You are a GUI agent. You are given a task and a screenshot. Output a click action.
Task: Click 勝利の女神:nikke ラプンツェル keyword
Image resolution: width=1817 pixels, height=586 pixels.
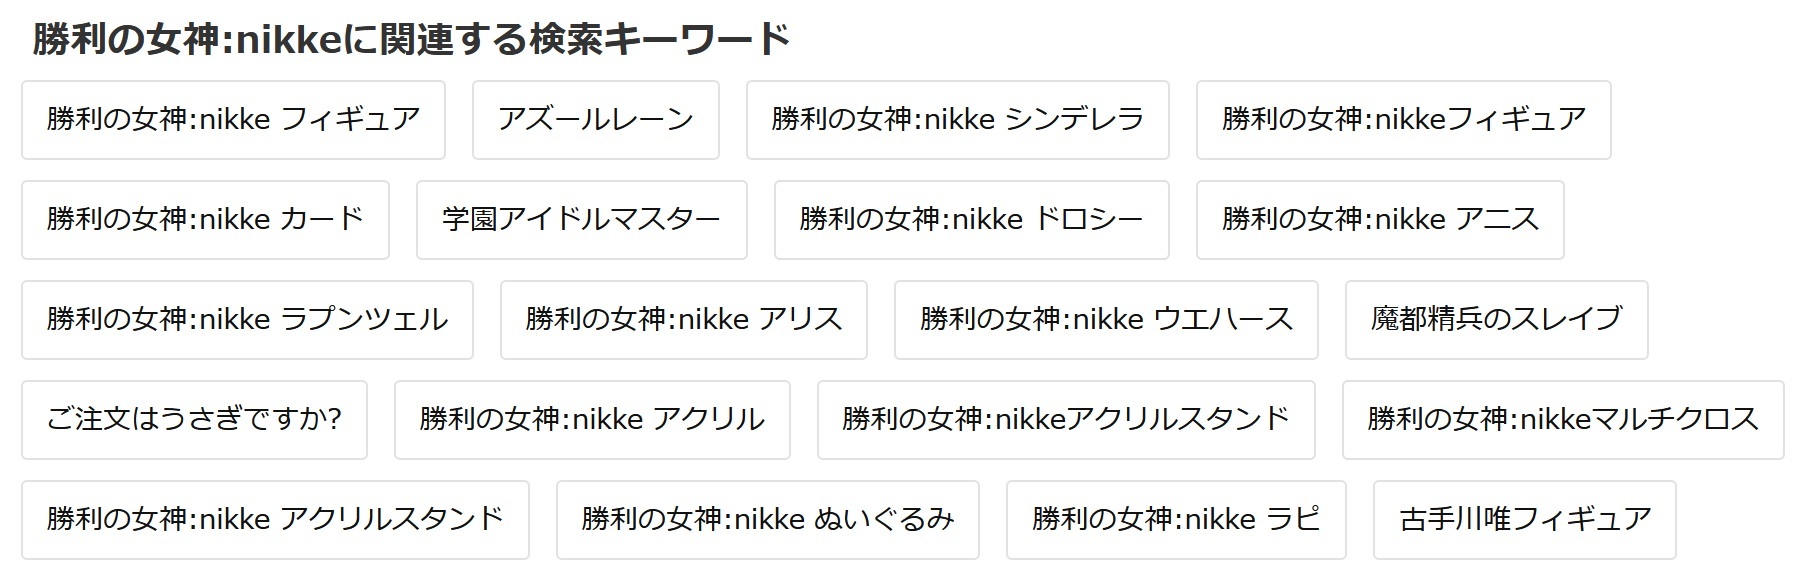coord(247,320)
